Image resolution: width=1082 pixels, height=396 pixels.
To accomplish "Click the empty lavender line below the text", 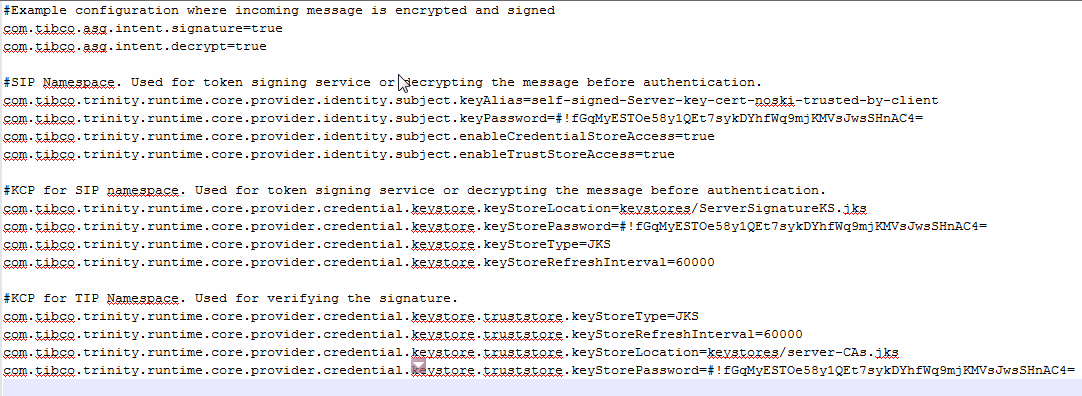I will [541, 387].
